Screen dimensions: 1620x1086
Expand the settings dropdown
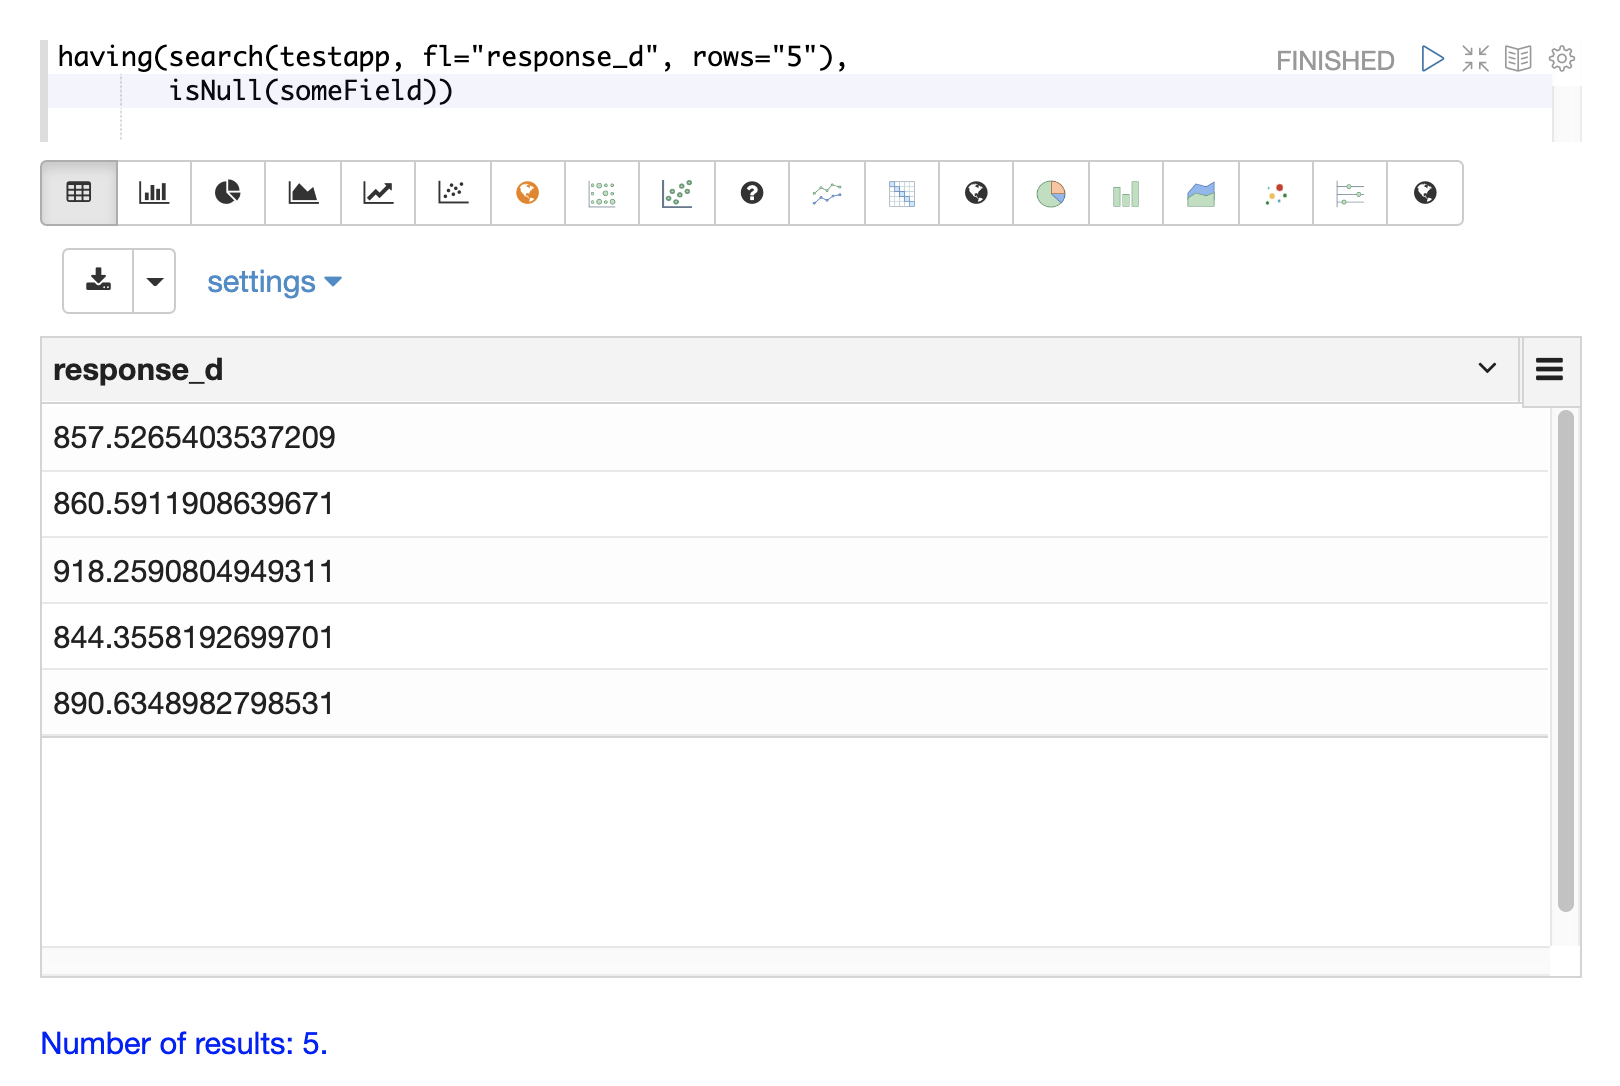pos(274,283)
